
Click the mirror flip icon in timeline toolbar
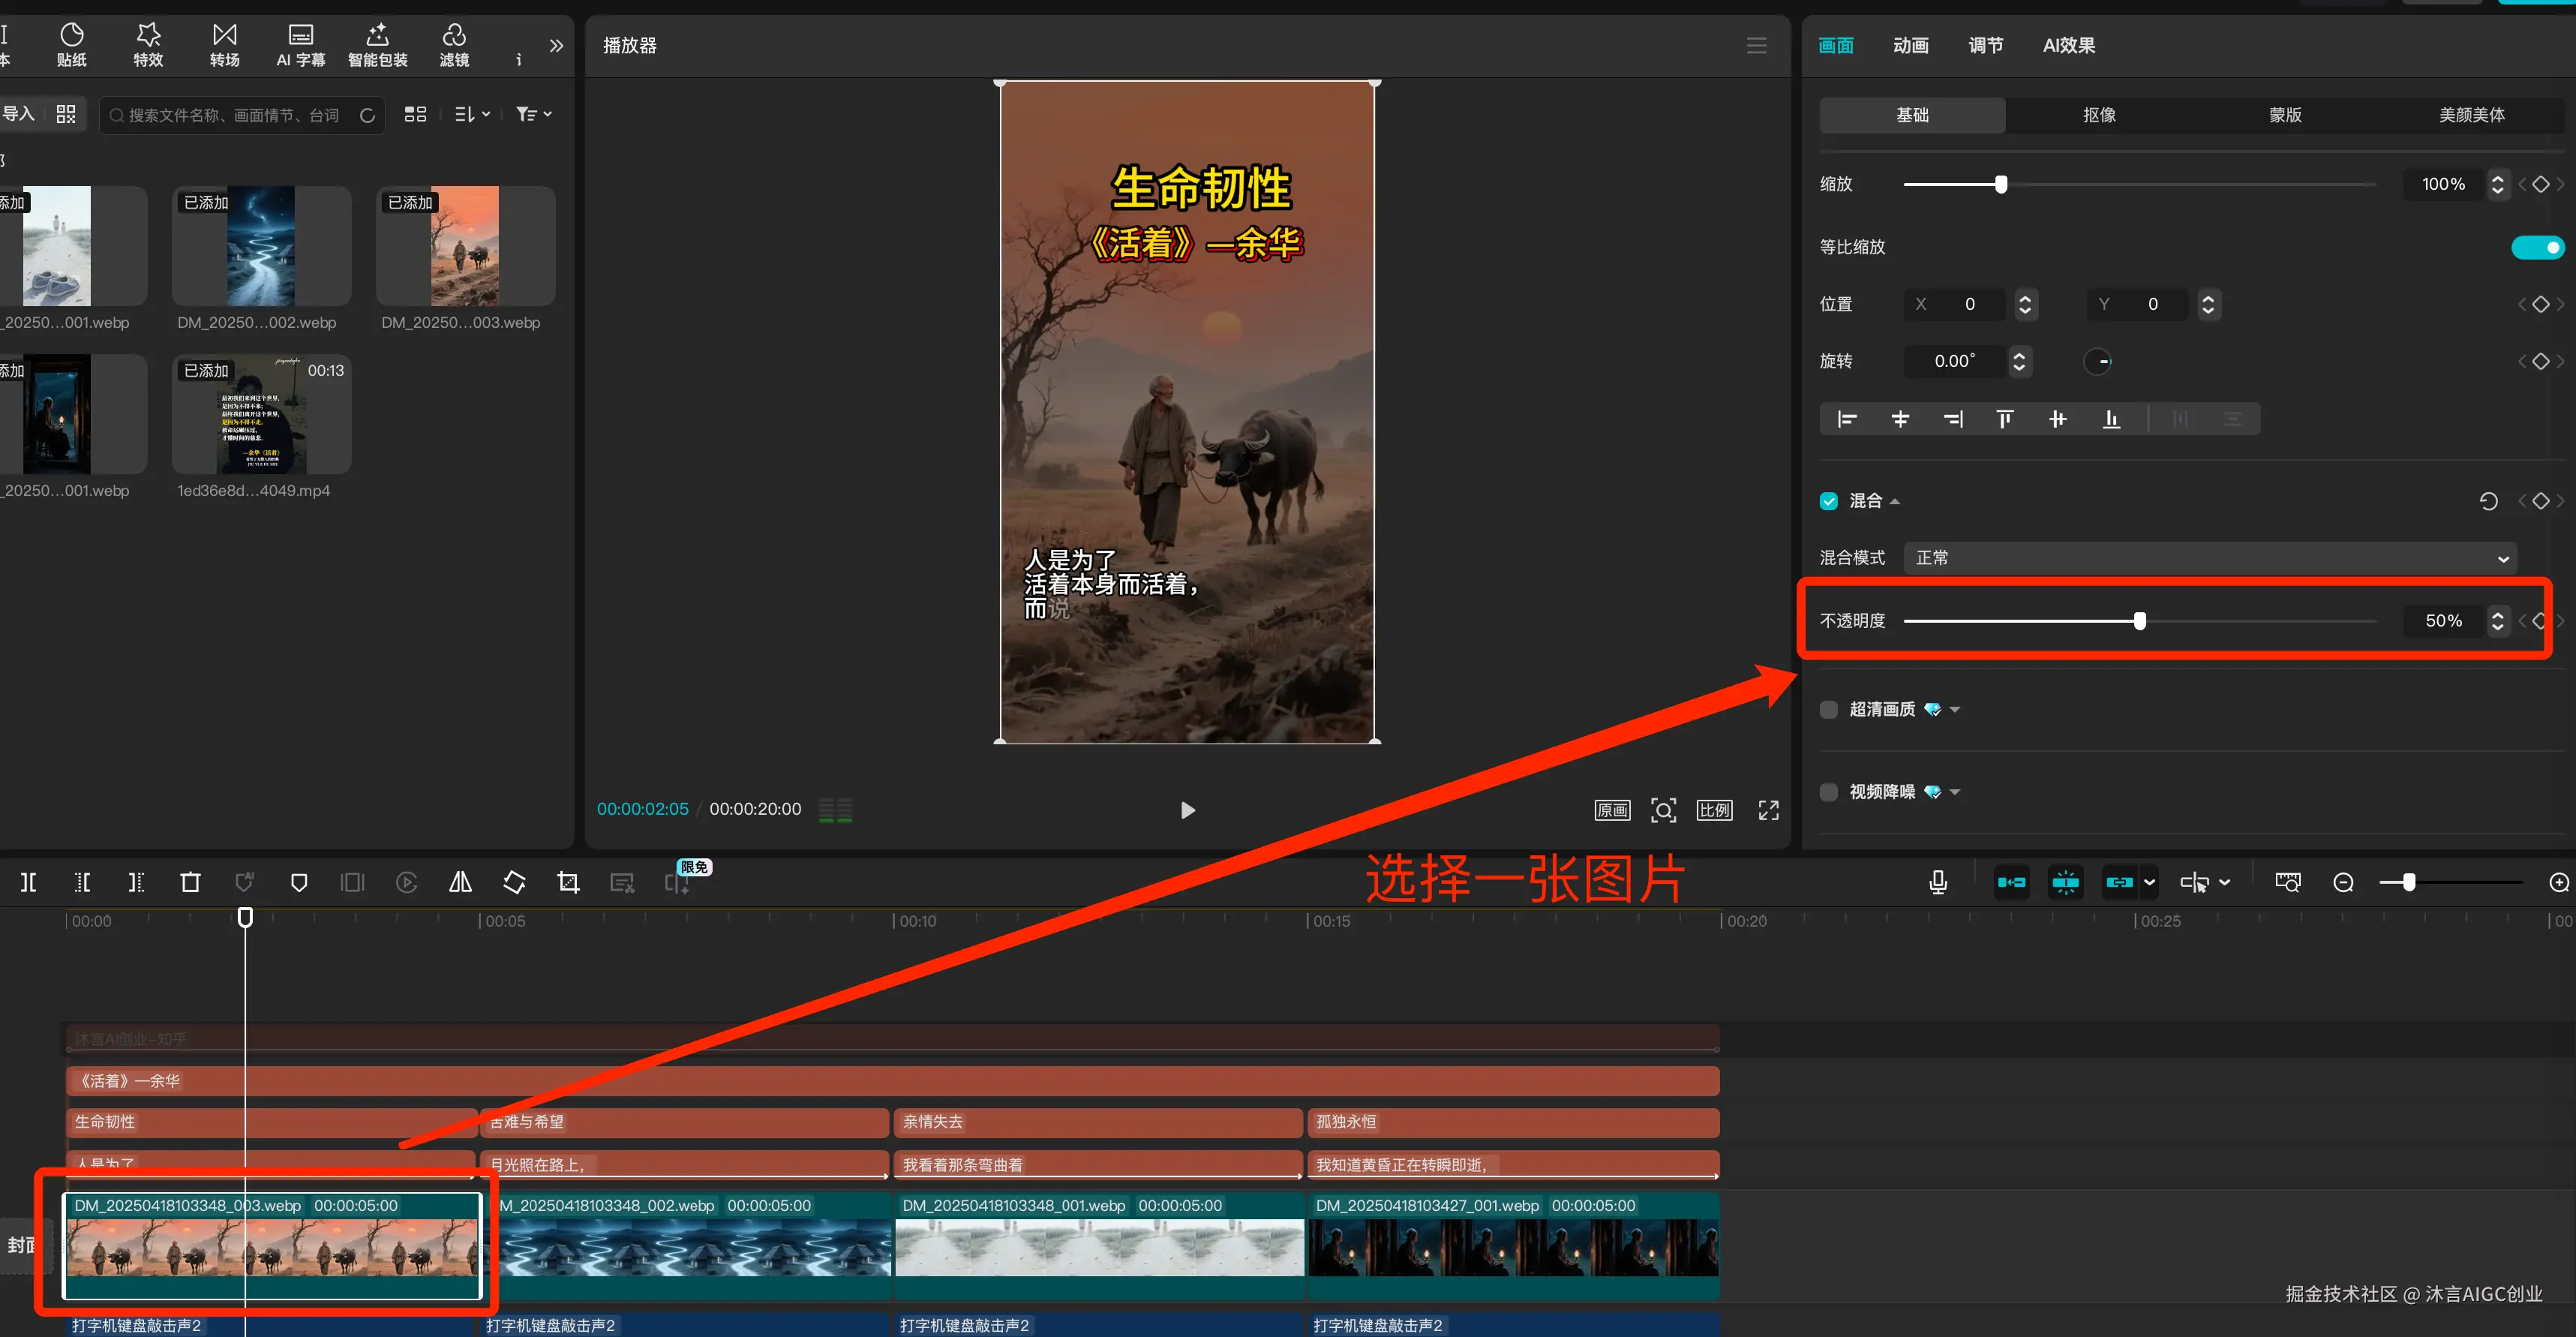tap(460, 882)
